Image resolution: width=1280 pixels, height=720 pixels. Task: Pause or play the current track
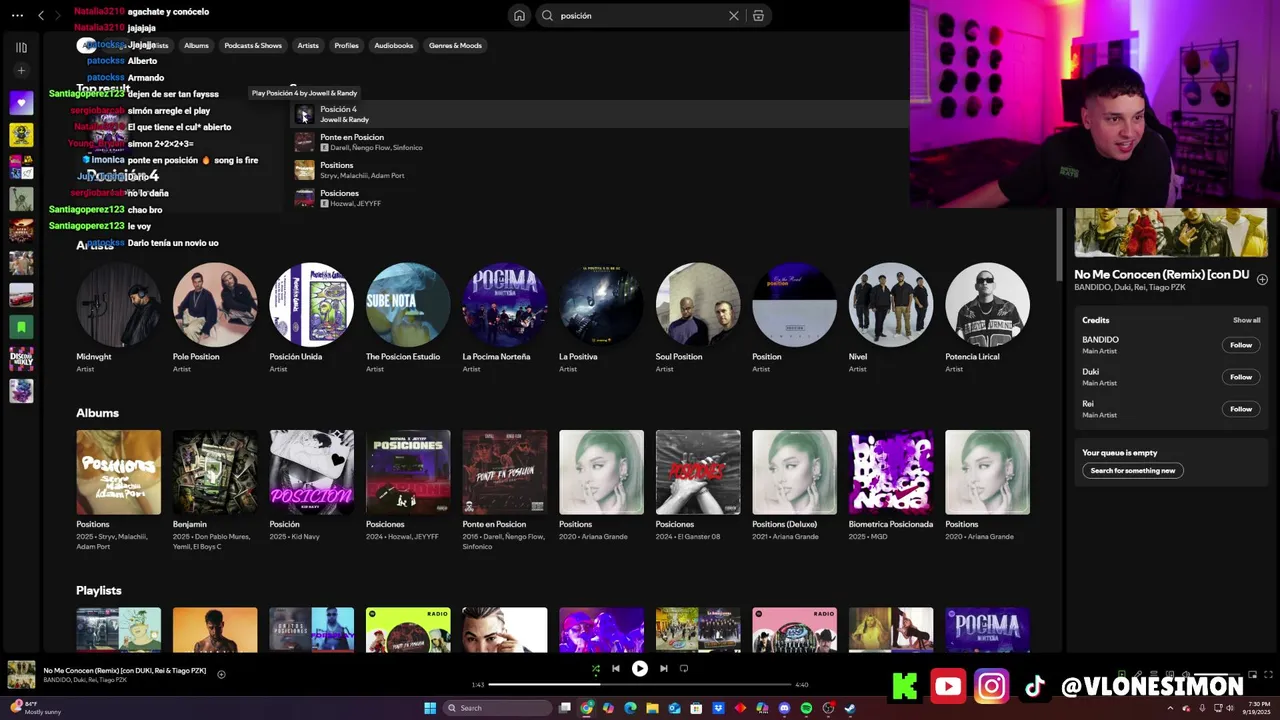tap(640, 669)
